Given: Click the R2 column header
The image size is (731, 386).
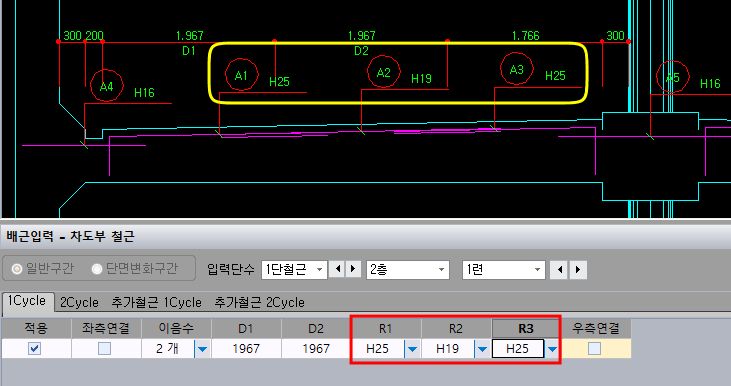Looking at the screenshot, I should (456, 329).
